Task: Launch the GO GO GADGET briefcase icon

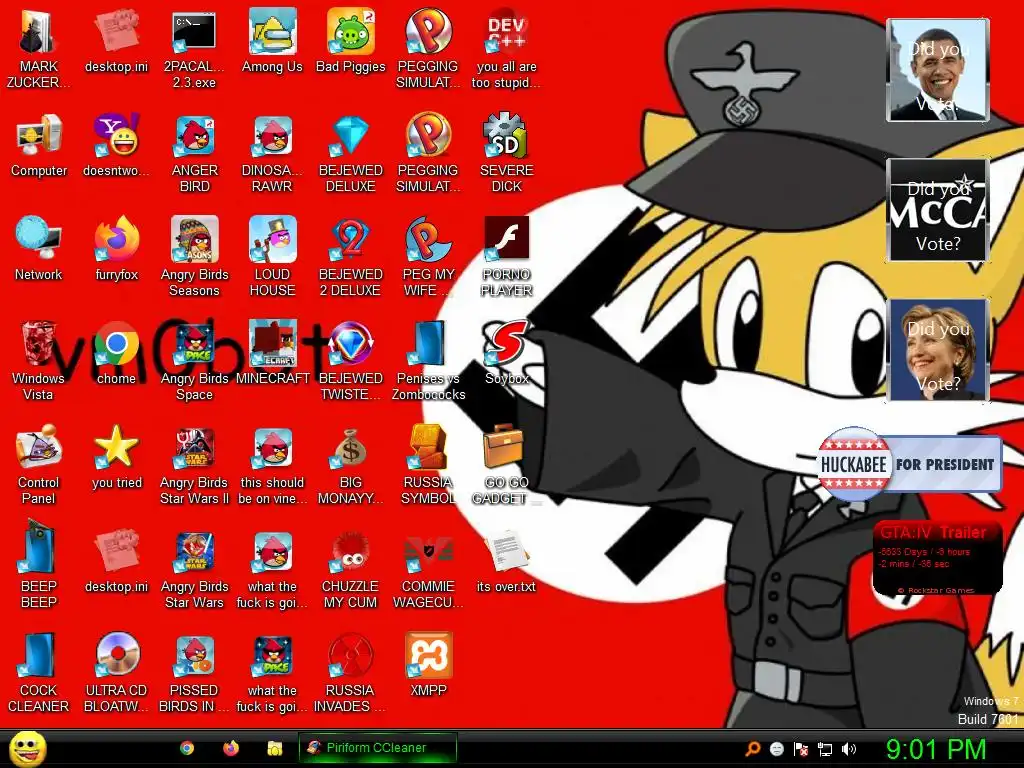Action: coord(506,464)
